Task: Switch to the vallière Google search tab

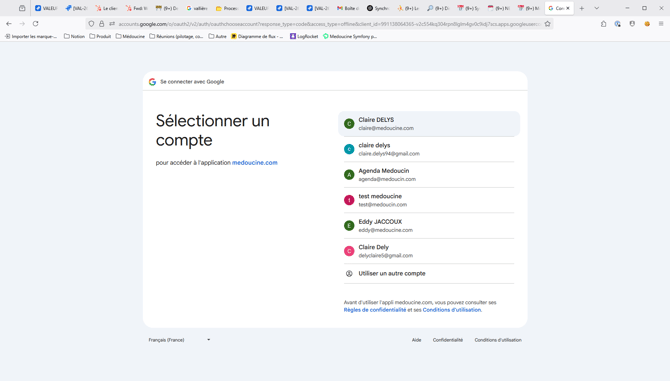Action: click(x=197, y=8)
